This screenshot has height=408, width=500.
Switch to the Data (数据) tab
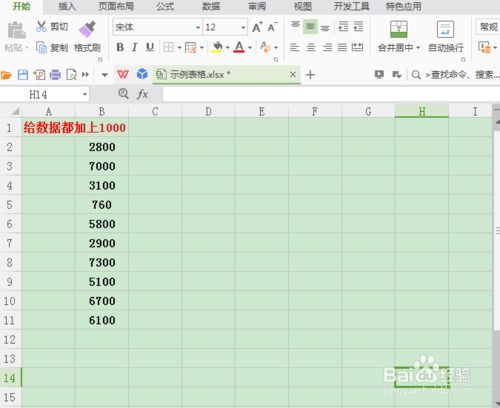tap(211, 6)
